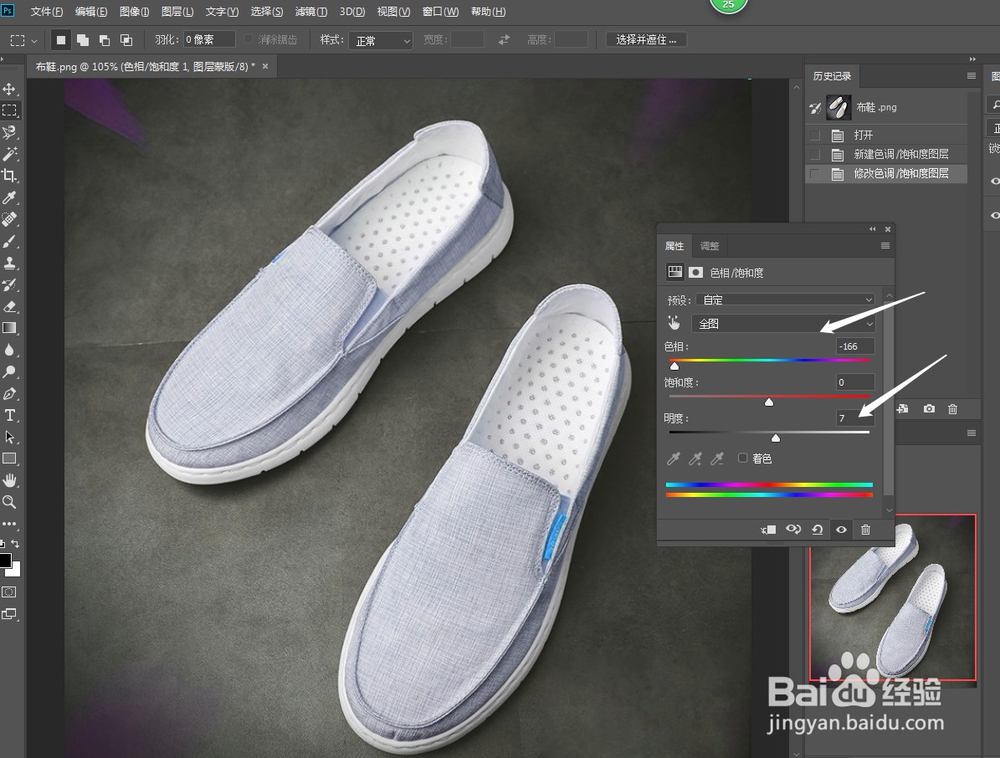Clip adjustment to the layer below

coord(768,529)
